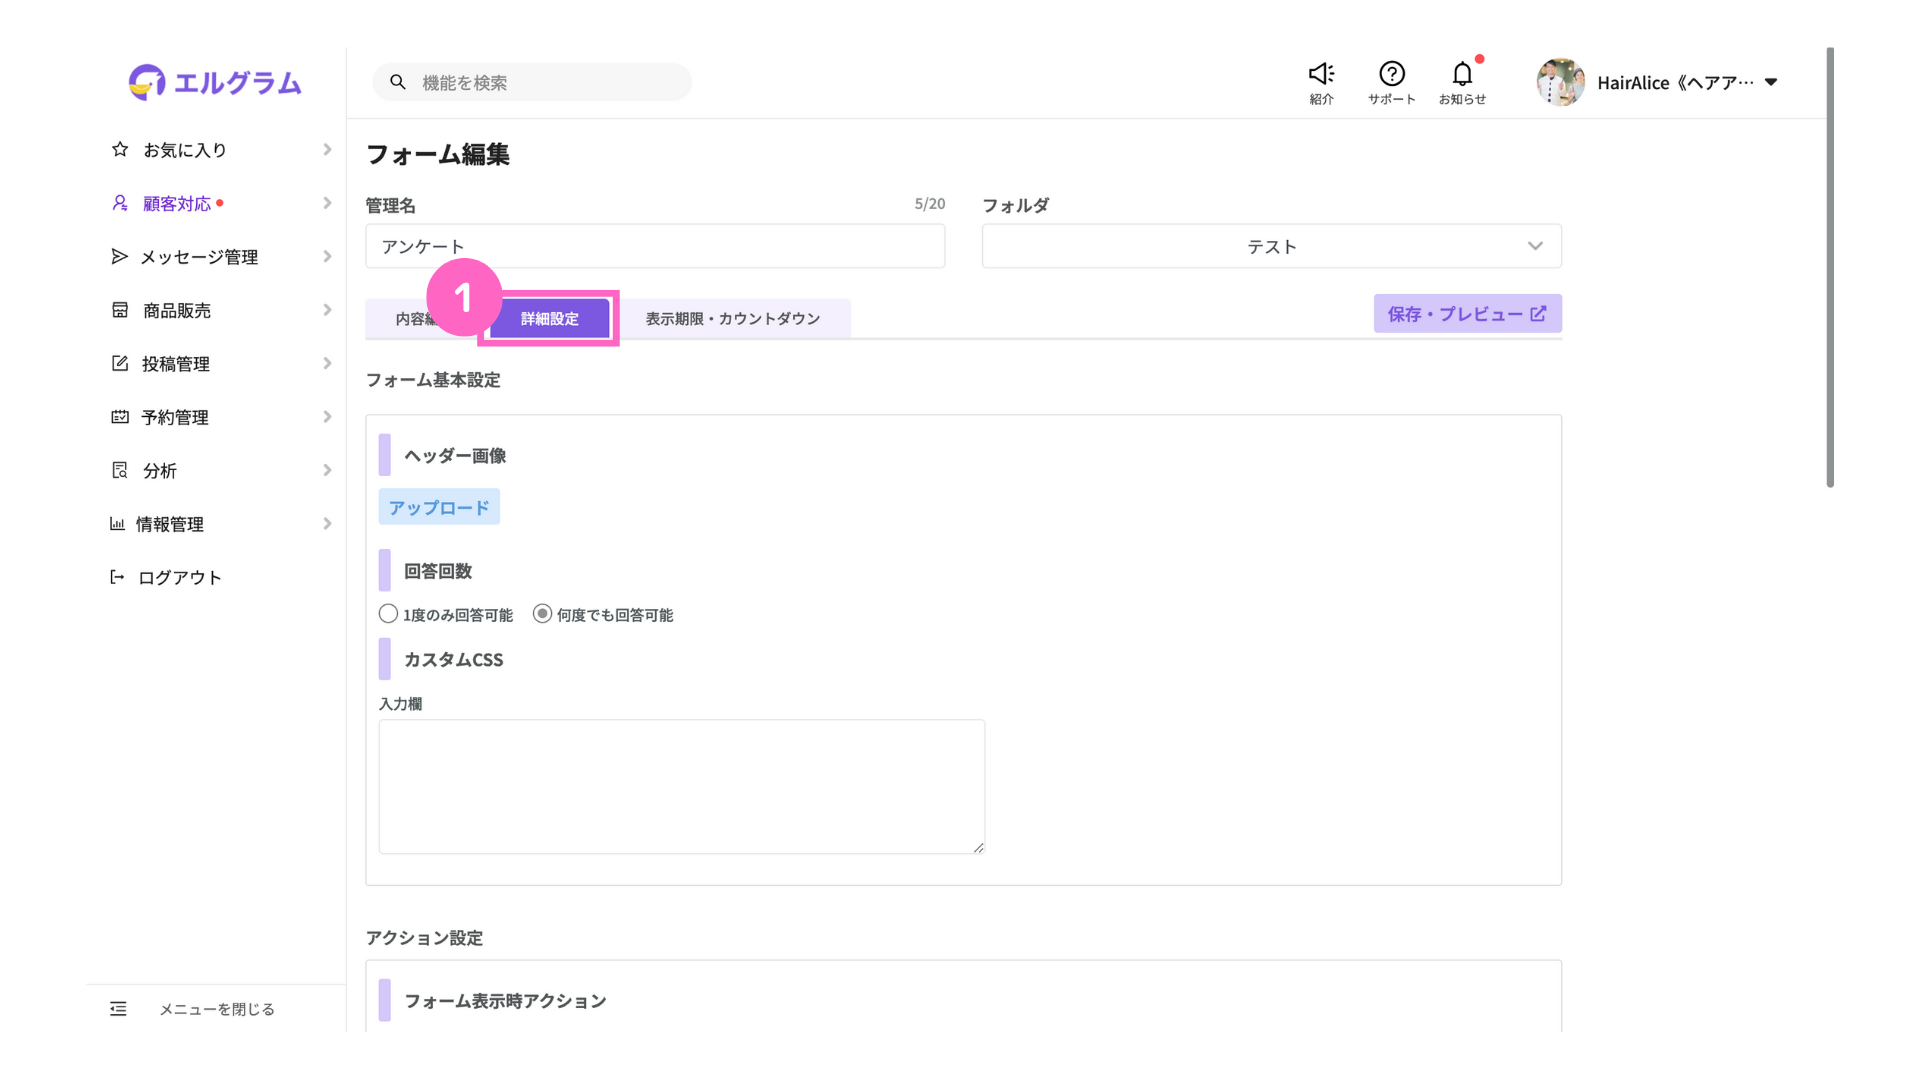Click the 投稿管理 edit icon

click(x=120, y=364)
